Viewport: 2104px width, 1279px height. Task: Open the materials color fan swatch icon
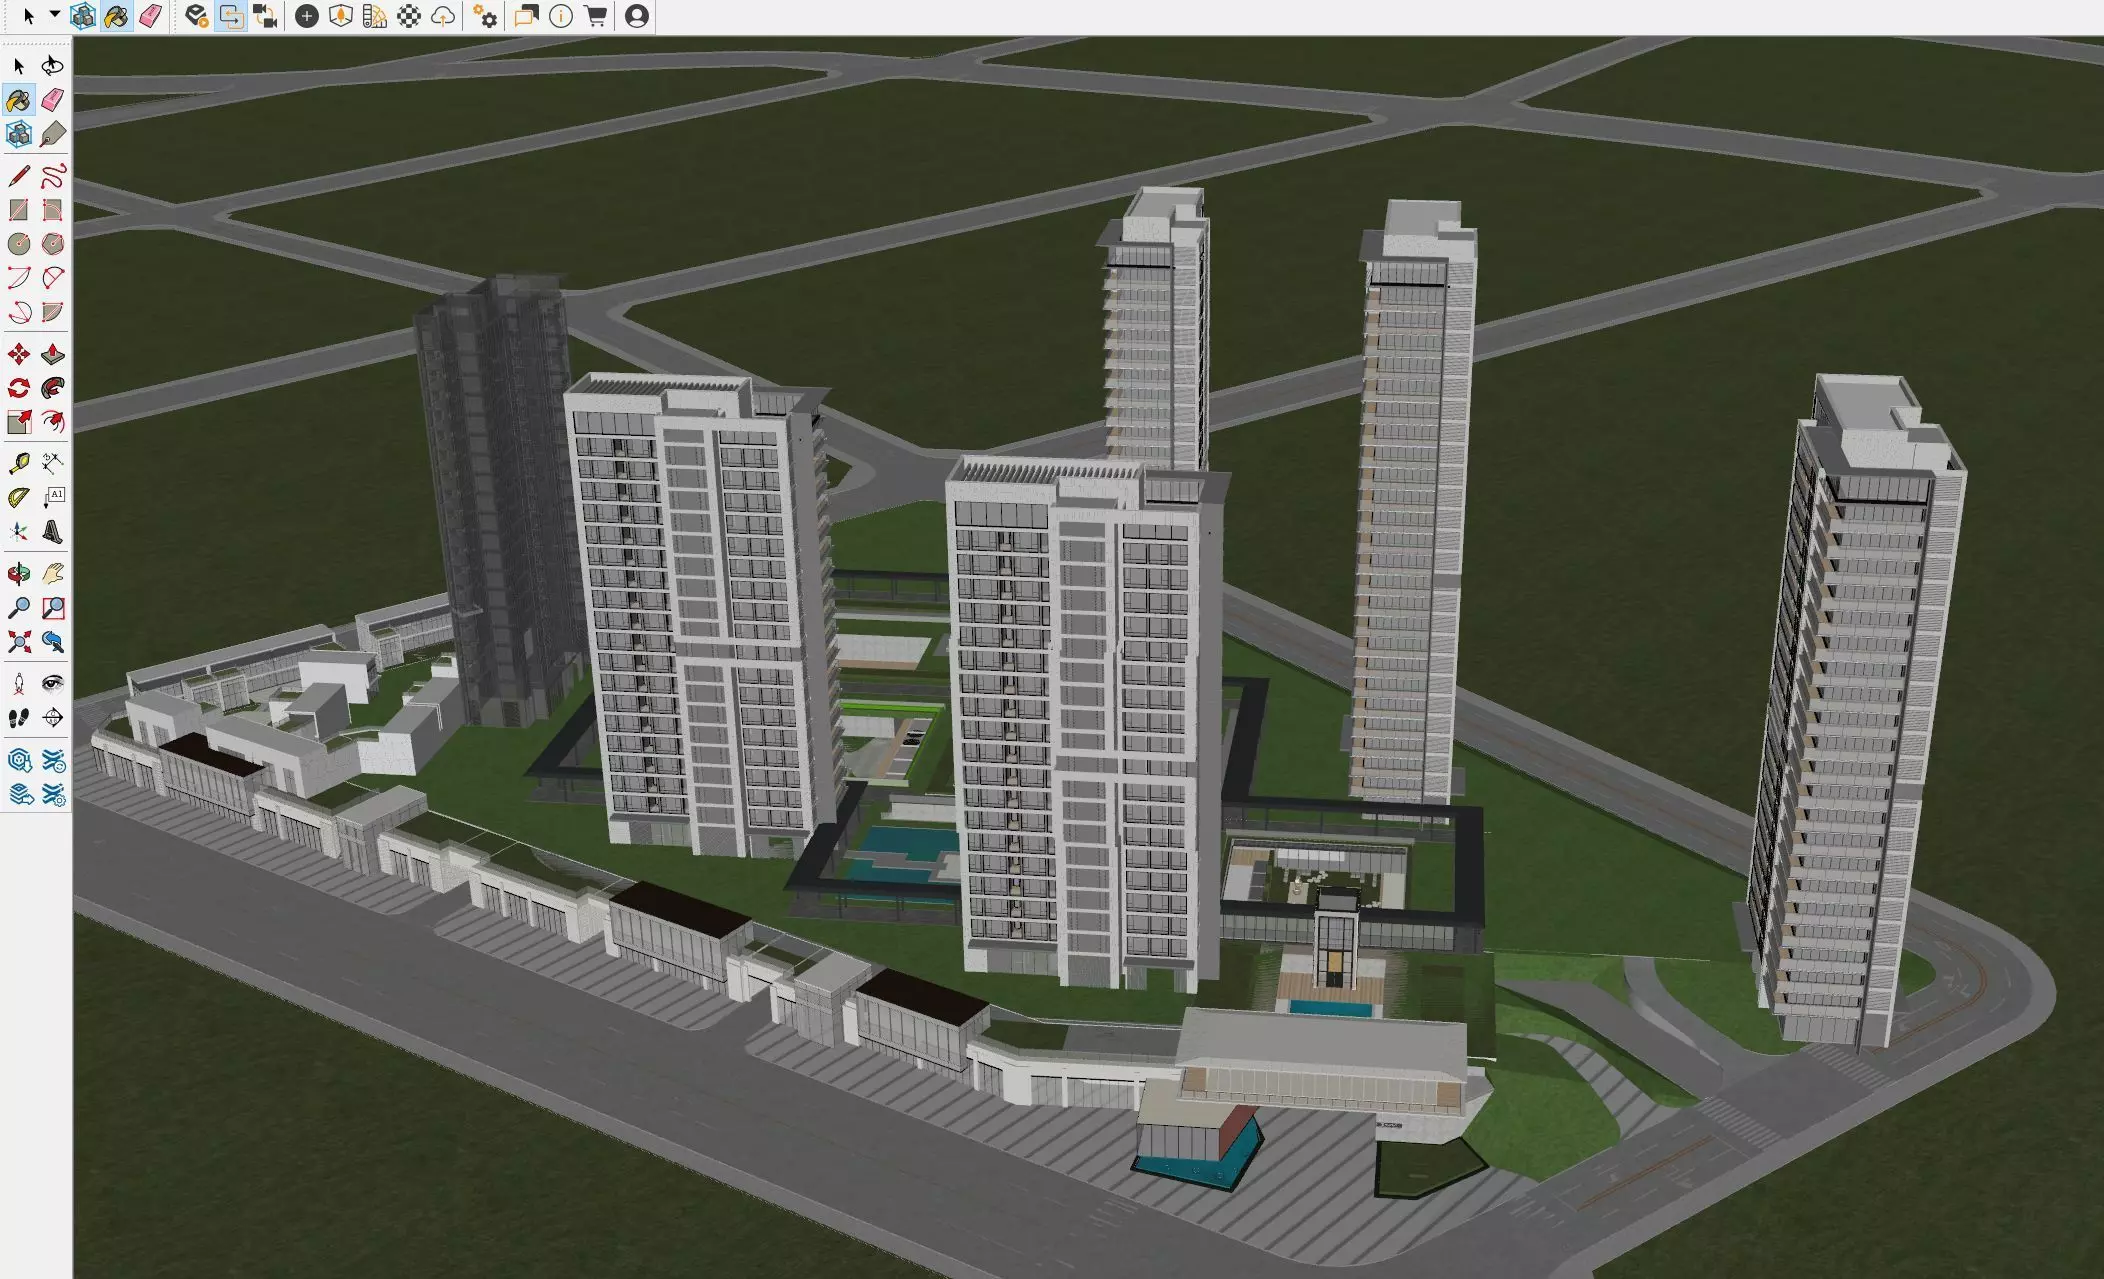pyautogui.click(x=375, y=16)
